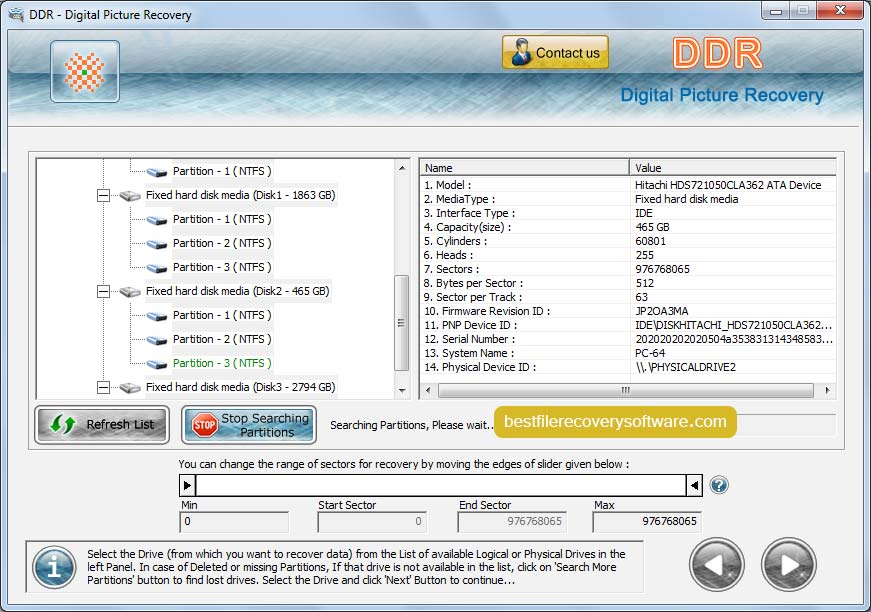871x612 pixels.
Task: Click right edge handle of sector slider
Action: pyautogui.click(x=694, y=485)
